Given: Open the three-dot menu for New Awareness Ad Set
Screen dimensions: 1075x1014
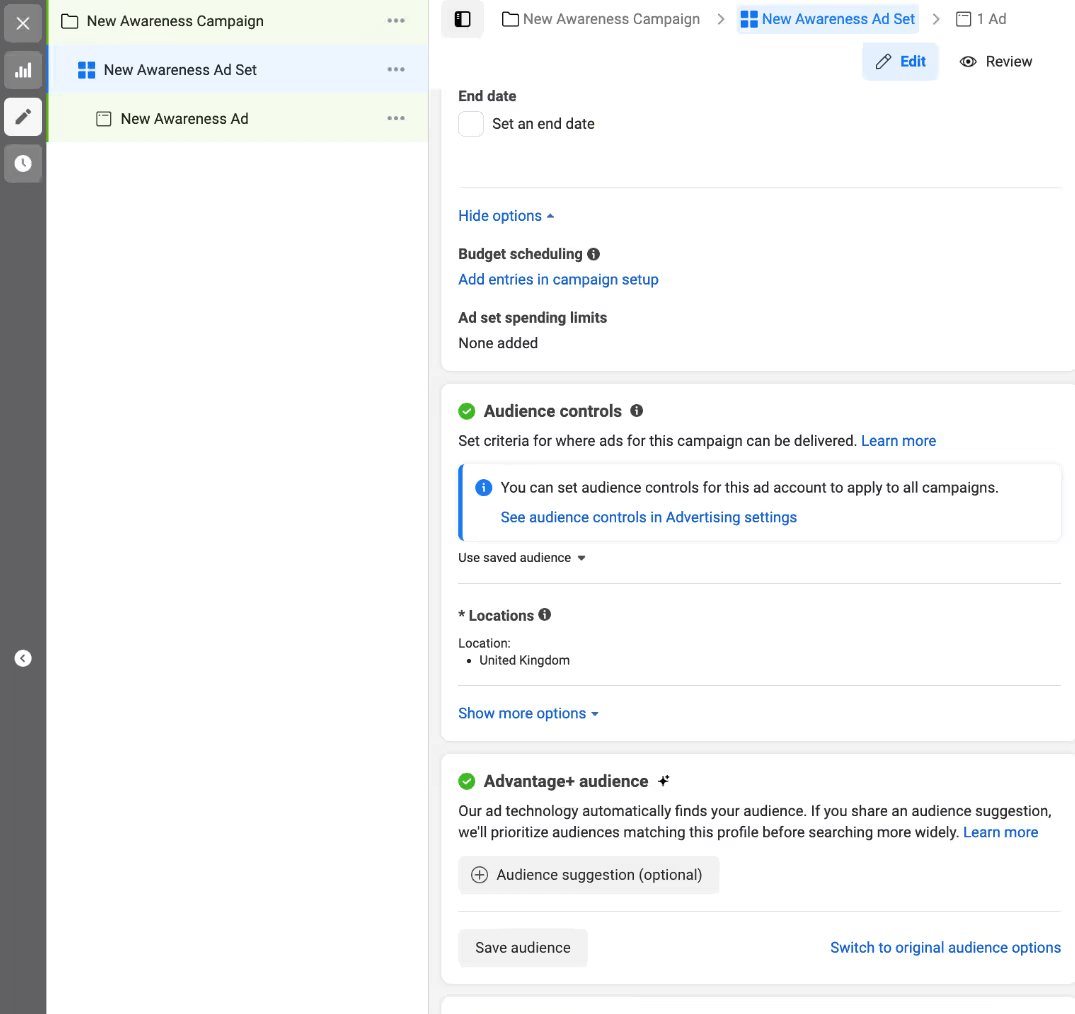Looking at the screenshot, I should (x=396, y=69).
